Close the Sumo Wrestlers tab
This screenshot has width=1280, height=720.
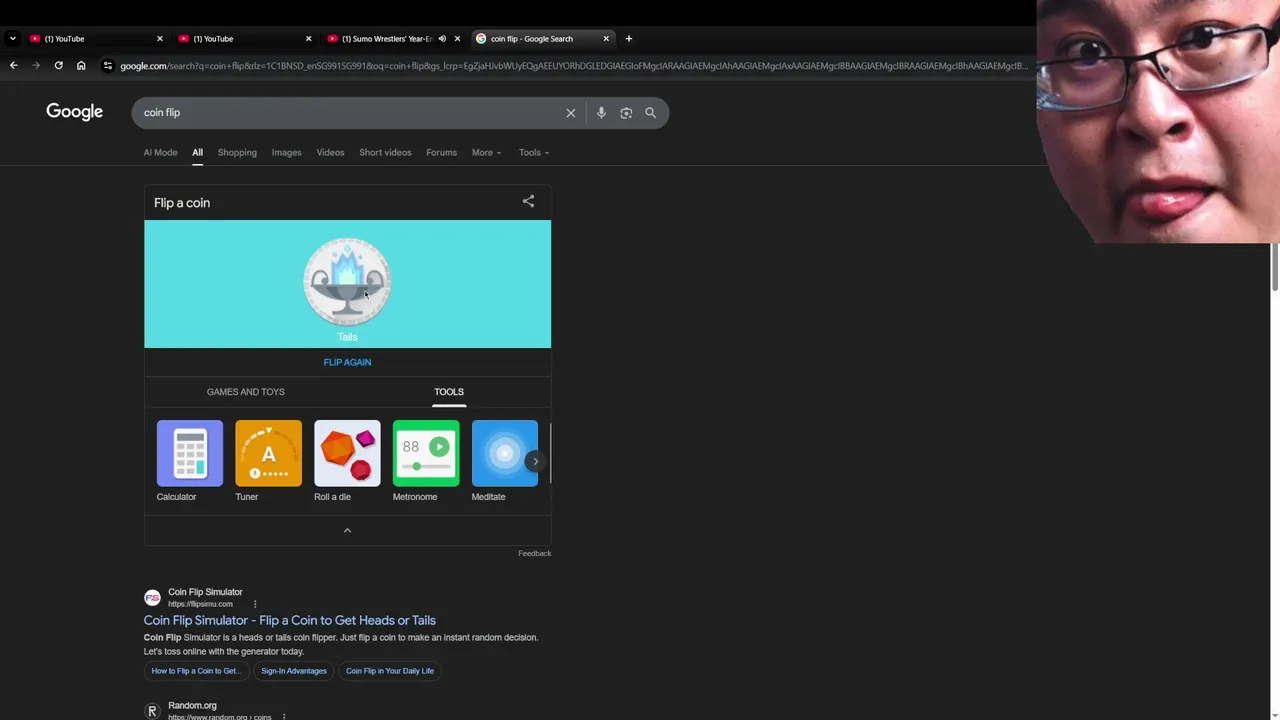coord(457,39)
